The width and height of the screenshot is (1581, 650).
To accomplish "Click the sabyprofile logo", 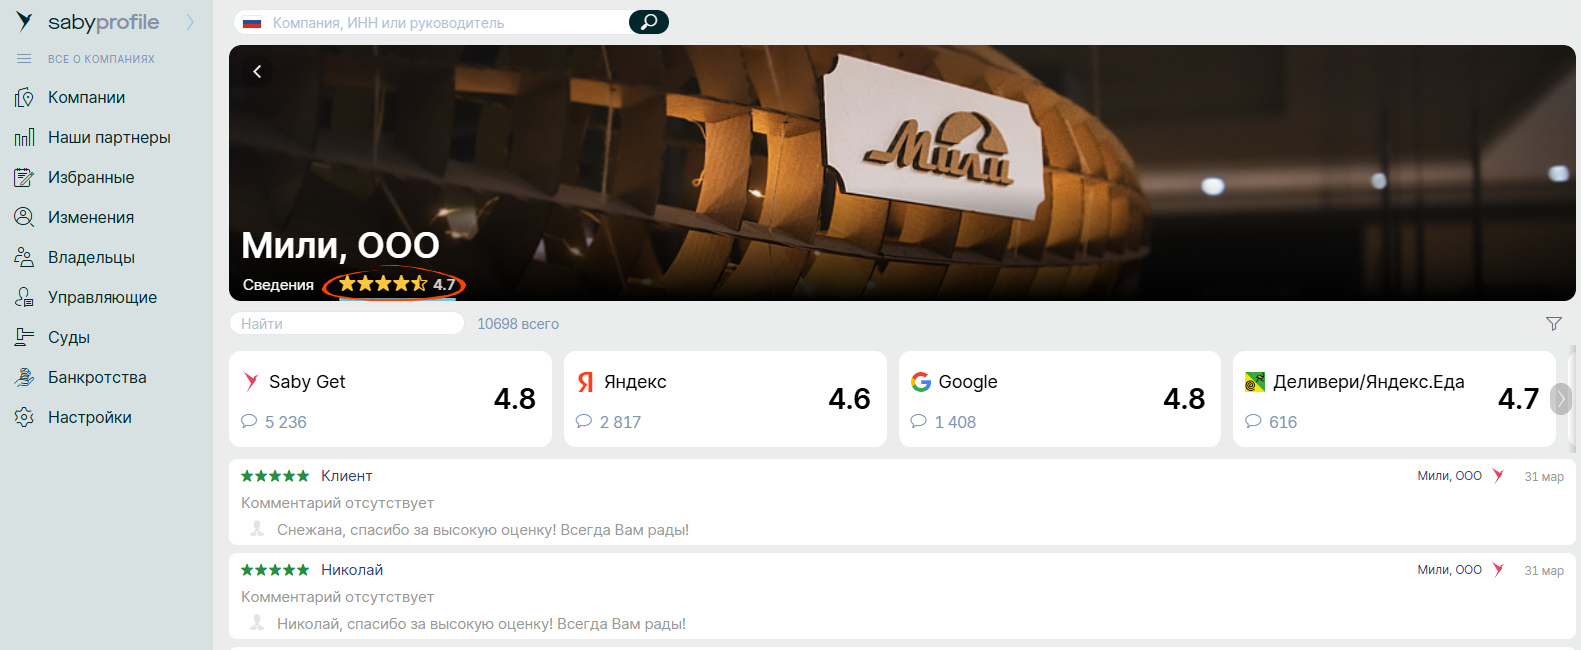I will [x=88, y=22].
